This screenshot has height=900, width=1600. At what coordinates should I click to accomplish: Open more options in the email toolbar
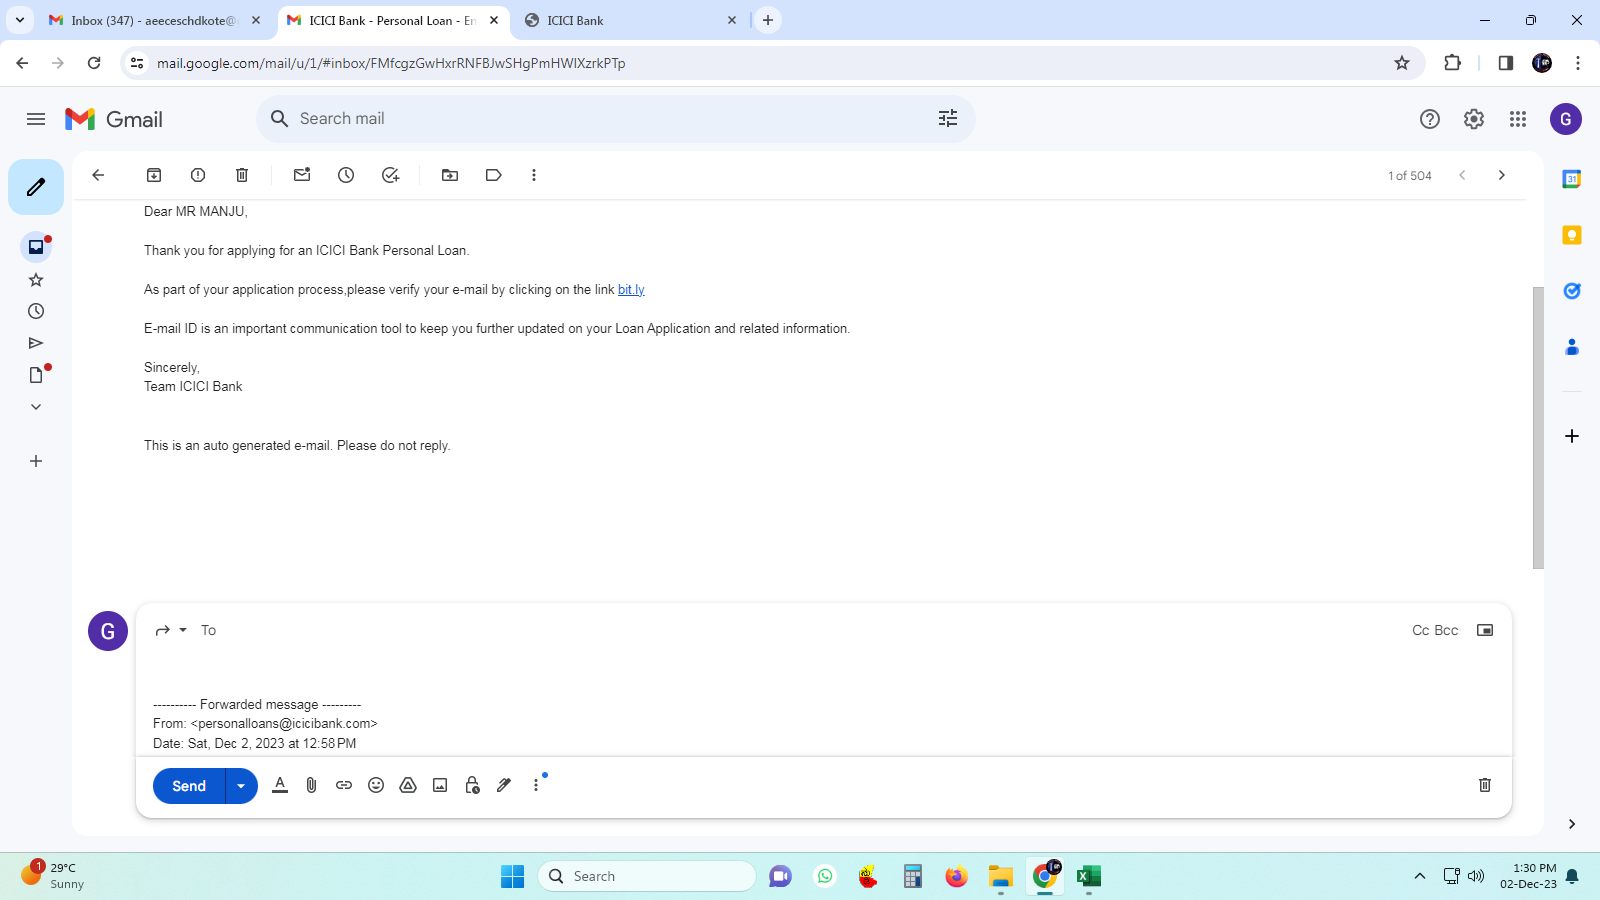[534, 175]
